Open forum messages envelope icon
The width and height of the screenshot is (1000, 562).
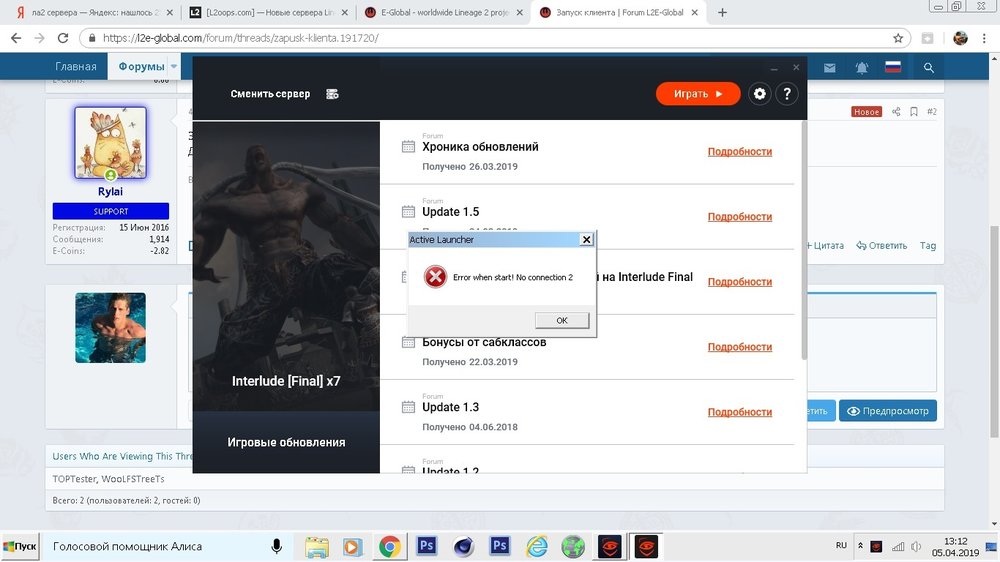(x=829, y=67)
